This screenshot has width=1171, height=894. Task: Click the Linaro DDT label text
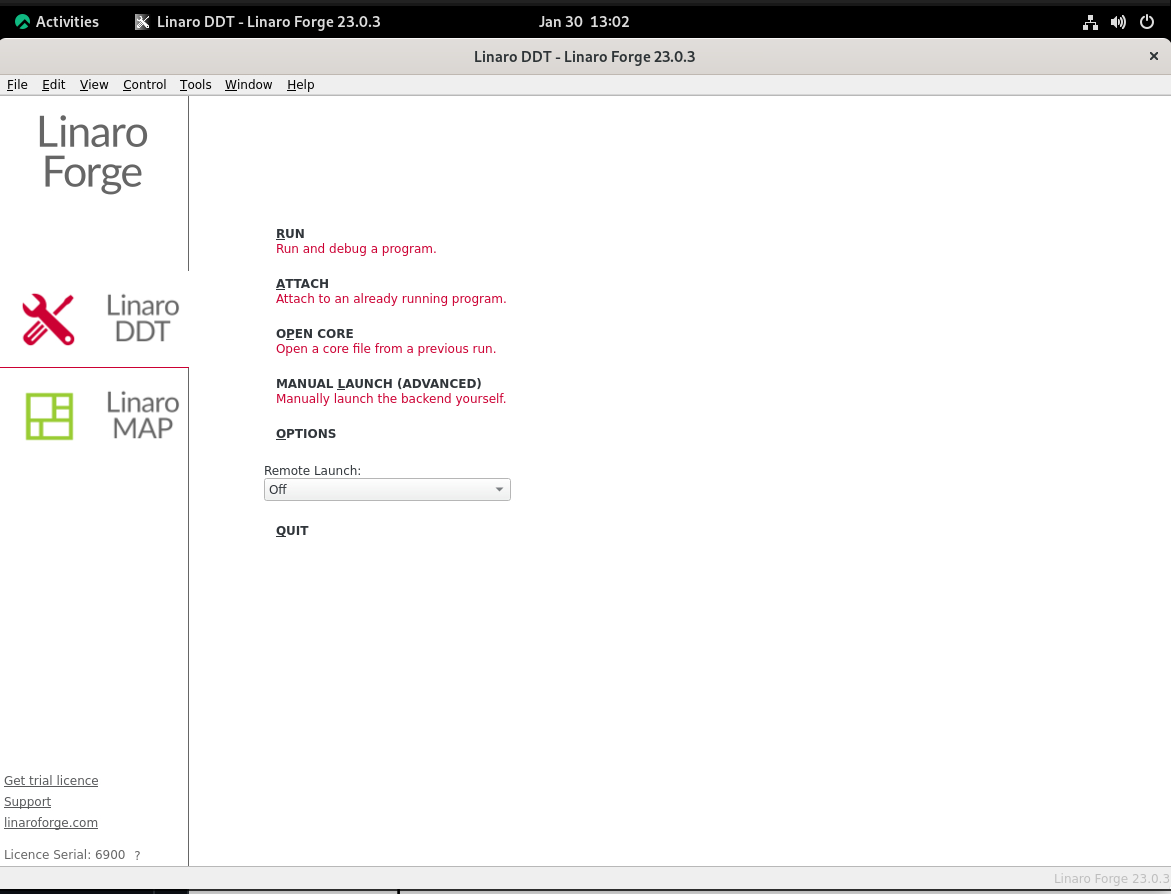coord(143,318)
